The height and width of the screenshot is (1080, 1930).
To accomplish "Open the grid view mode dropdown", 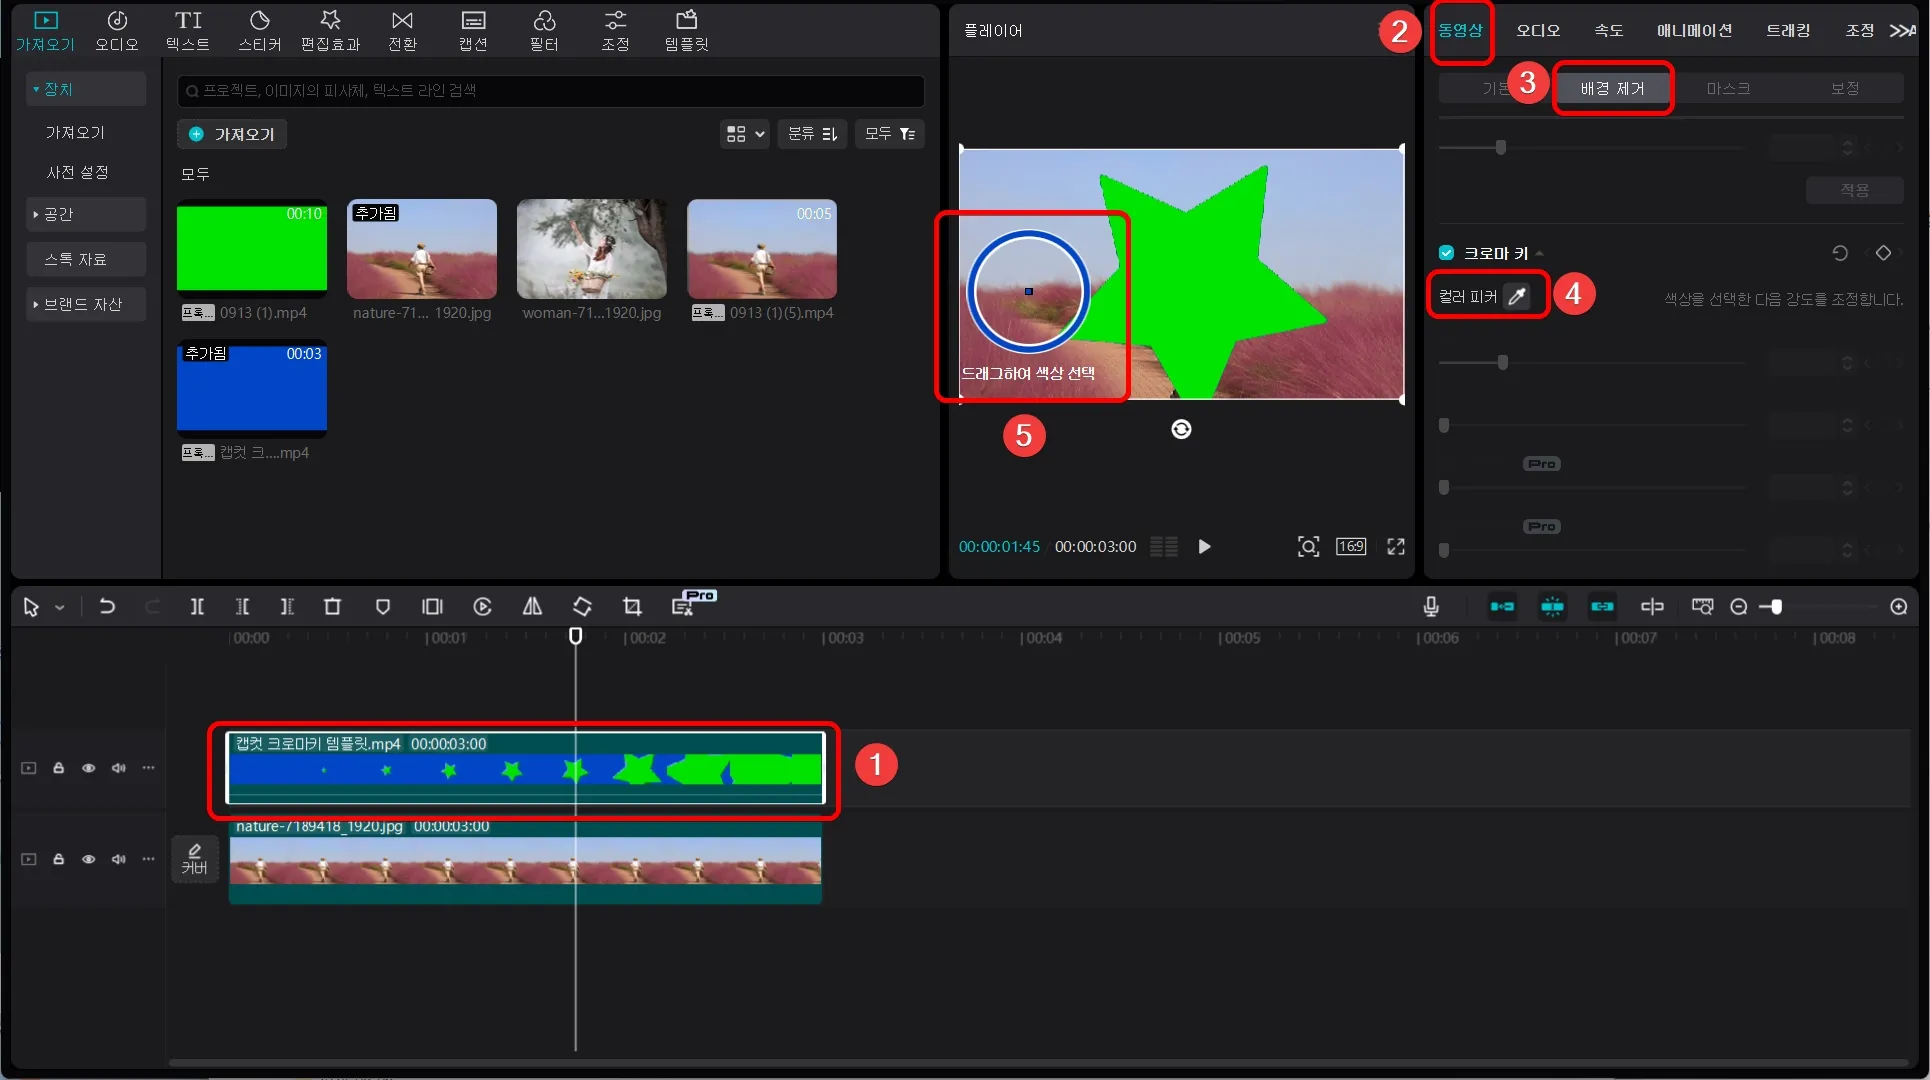I will click(744, 134).
